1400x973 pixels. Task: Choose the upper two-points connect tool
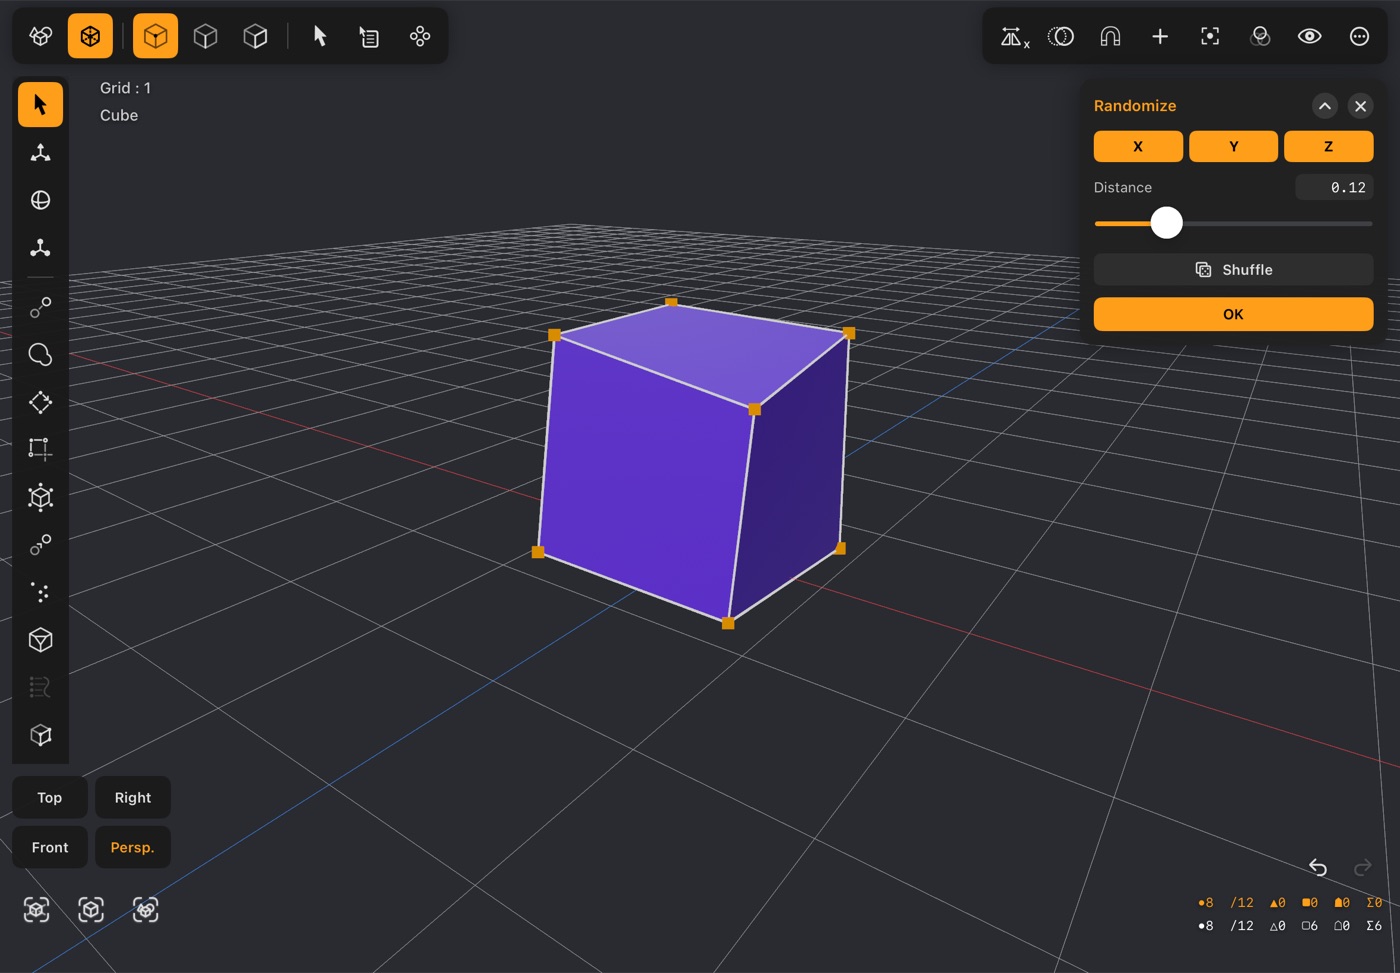click(x=40, y=308)
